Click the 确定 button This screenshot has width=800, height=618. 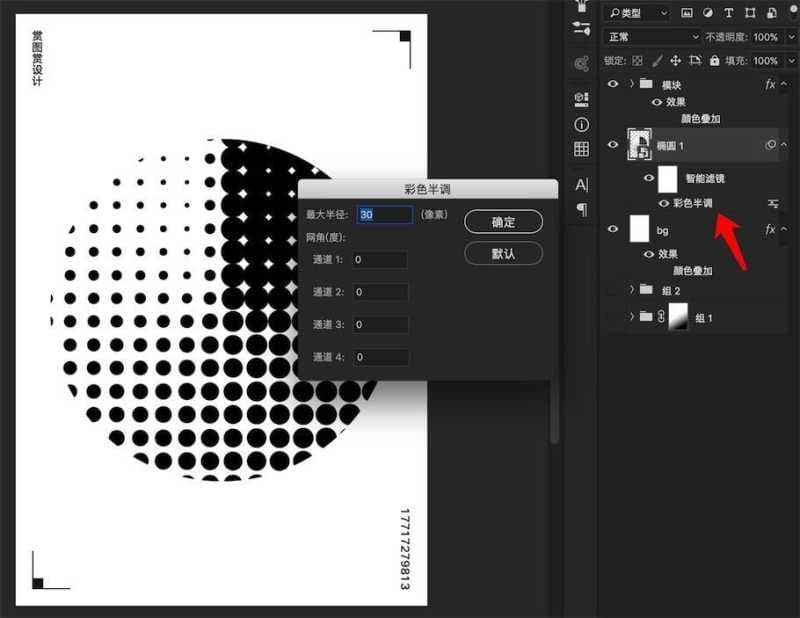click(503, 222)
